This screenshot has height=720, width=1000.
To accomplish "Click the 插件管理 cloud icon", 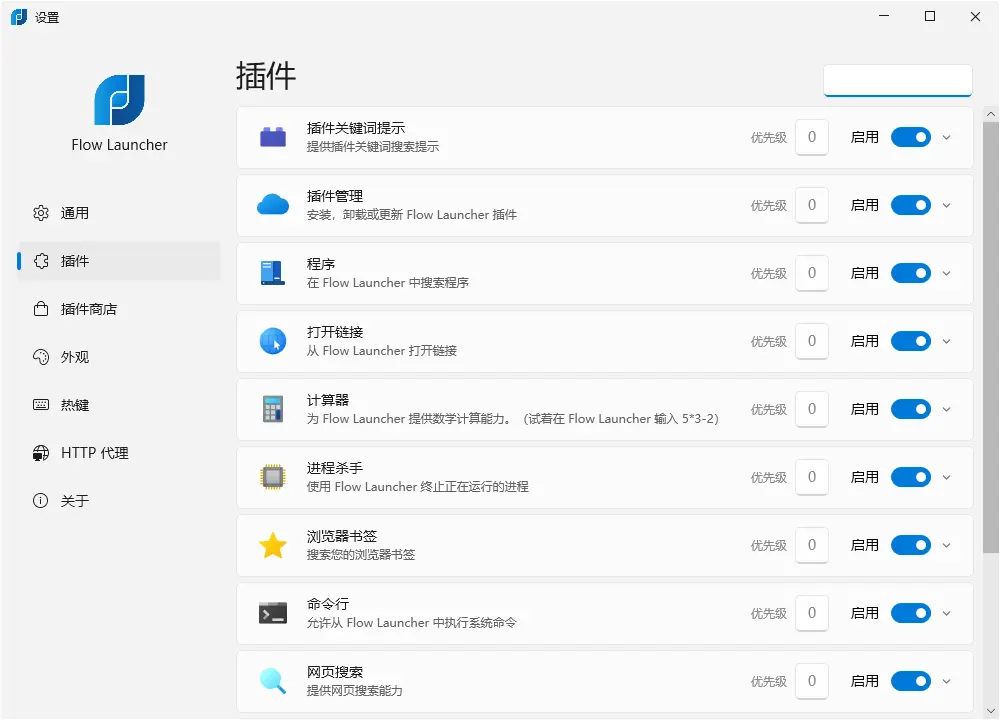I will pyautogui.click(x=273, y=205).
